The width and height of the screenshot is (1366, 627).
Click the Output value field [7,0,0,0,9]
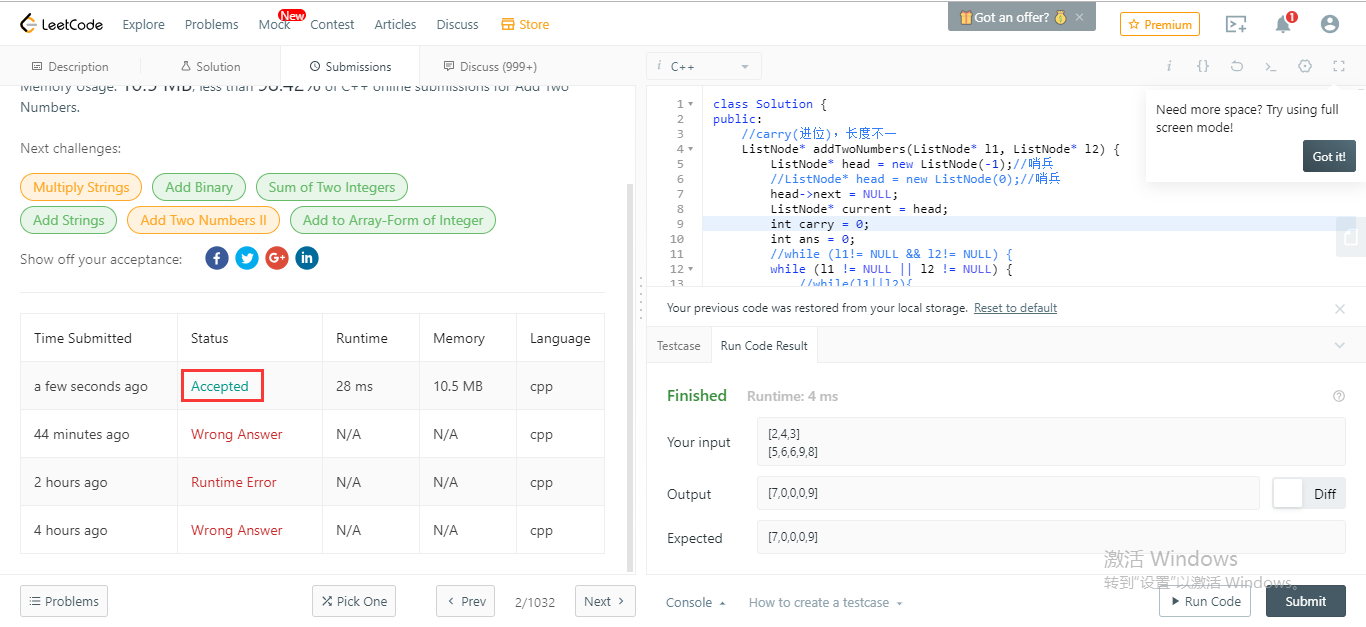pos(1008,493)
